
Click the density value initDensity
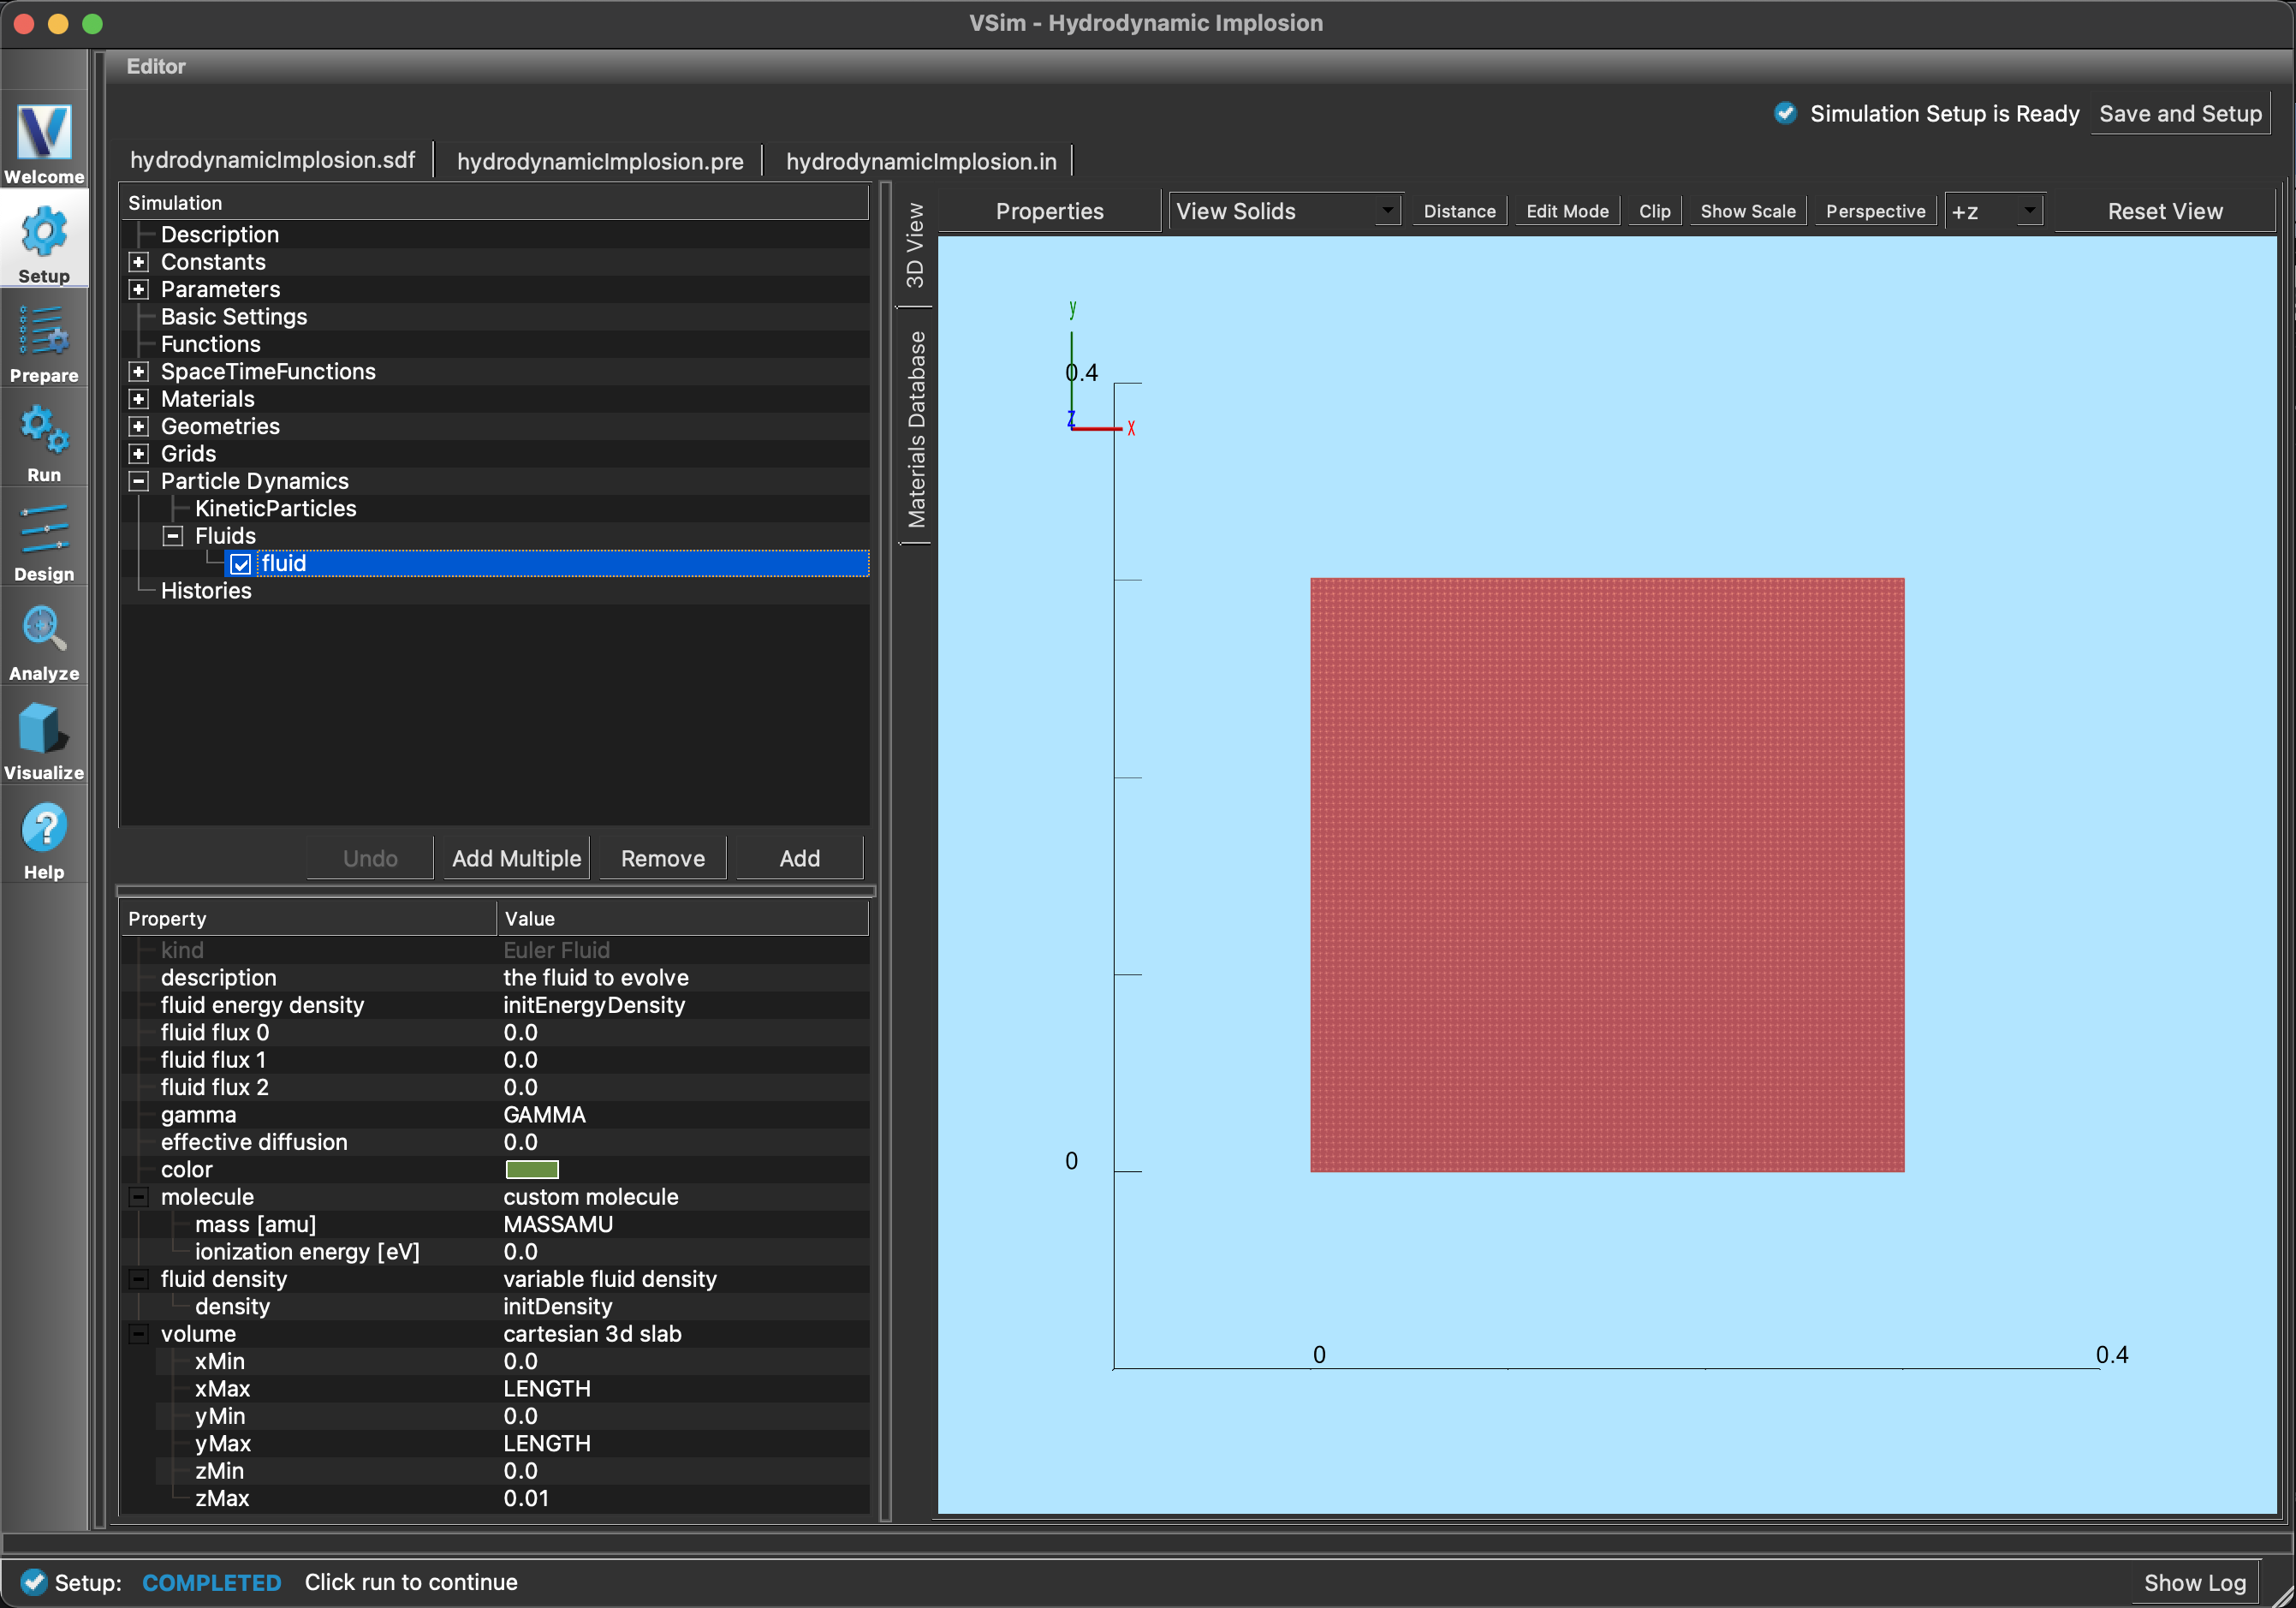point(558,1306)
